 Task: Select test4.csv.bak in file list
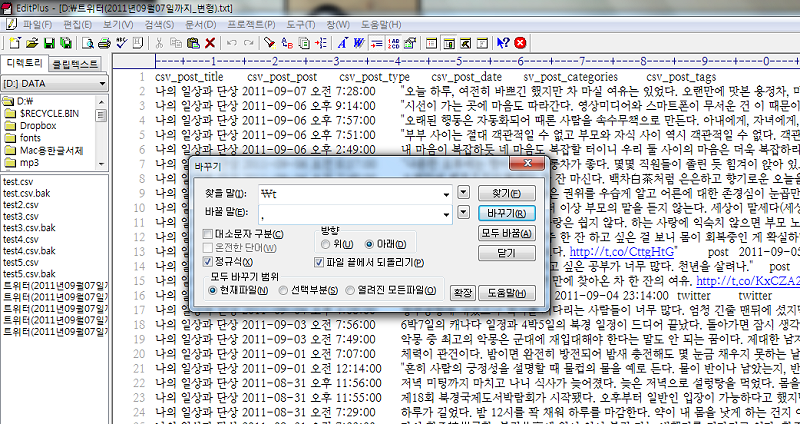(29, 251)
